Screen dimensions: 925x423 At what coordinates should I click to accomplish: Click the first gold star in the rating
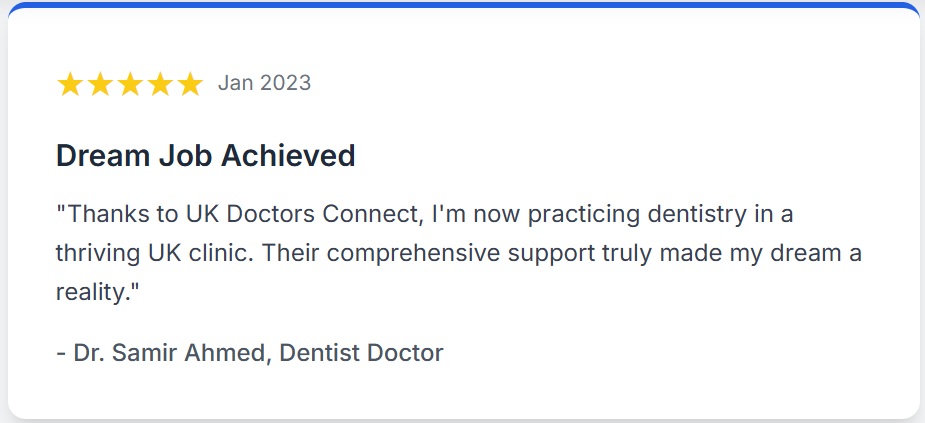point(70,84)
